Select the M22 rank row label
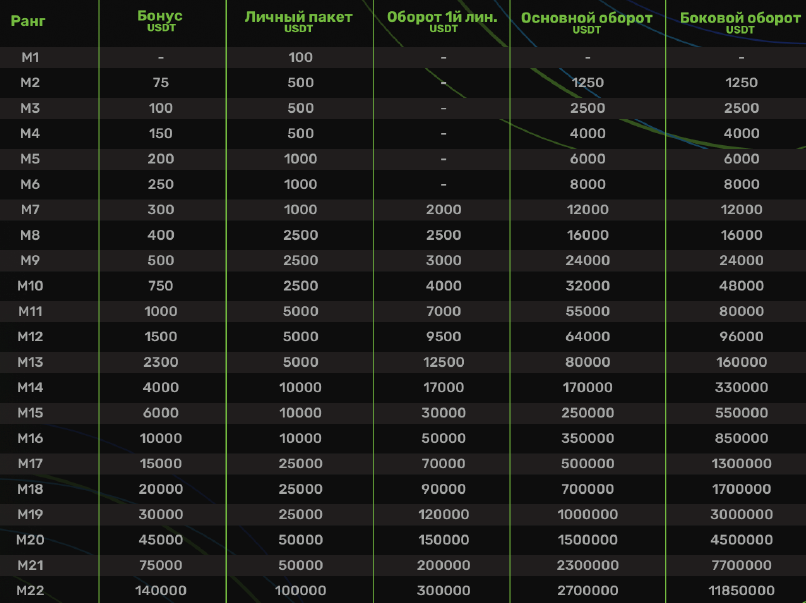Viewport: 806px width, 603px height. [30, 591]
